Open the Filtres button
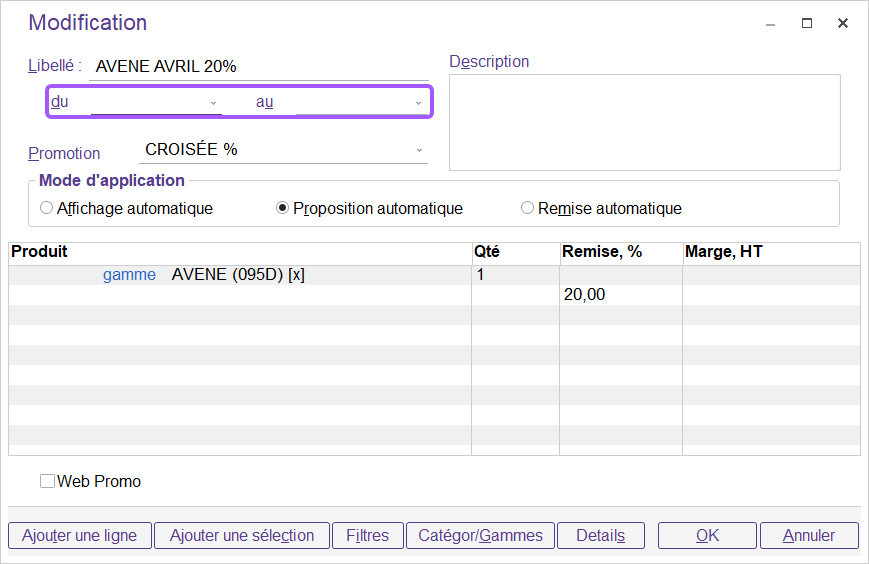 point(367,535)
